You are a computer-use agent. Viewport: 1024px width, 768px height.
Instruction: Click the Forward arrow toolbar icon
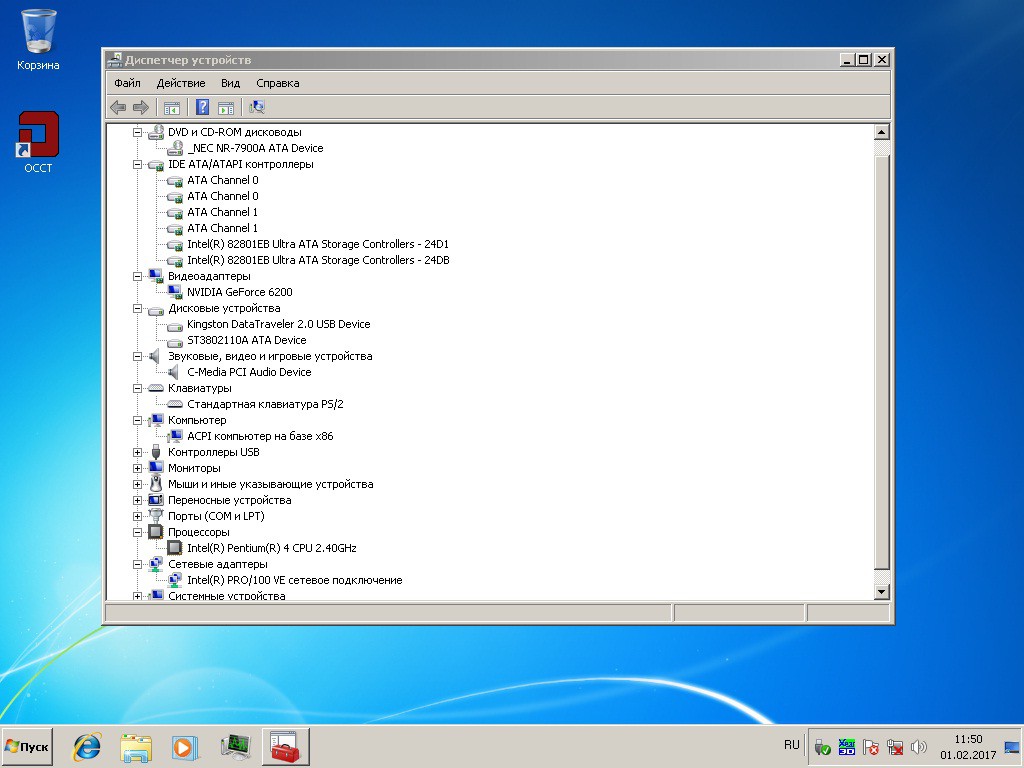pos(141,107)
